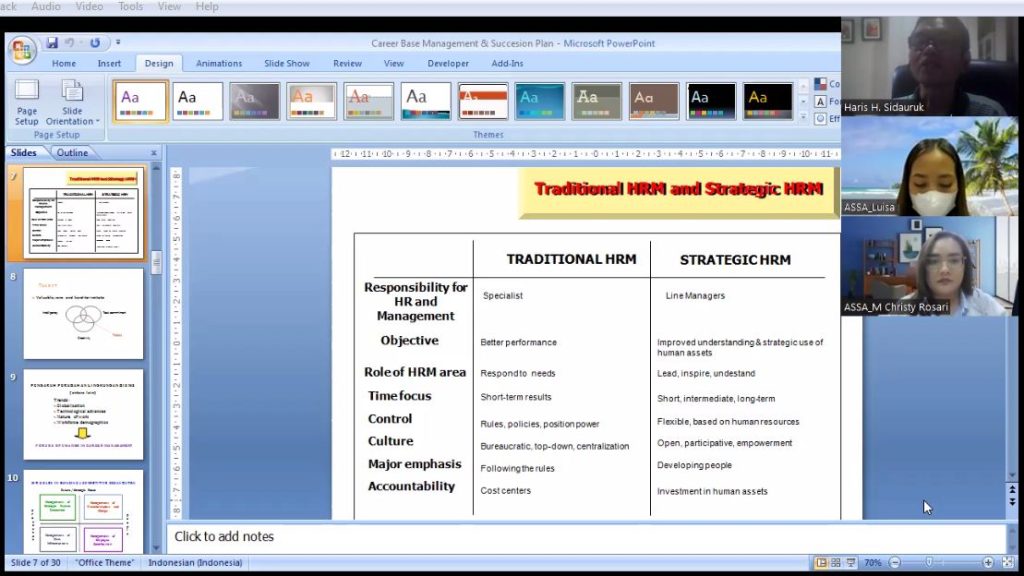Click the 70% zoom level button
This screenshot has height=576, width=1024.
click(872, 563)
